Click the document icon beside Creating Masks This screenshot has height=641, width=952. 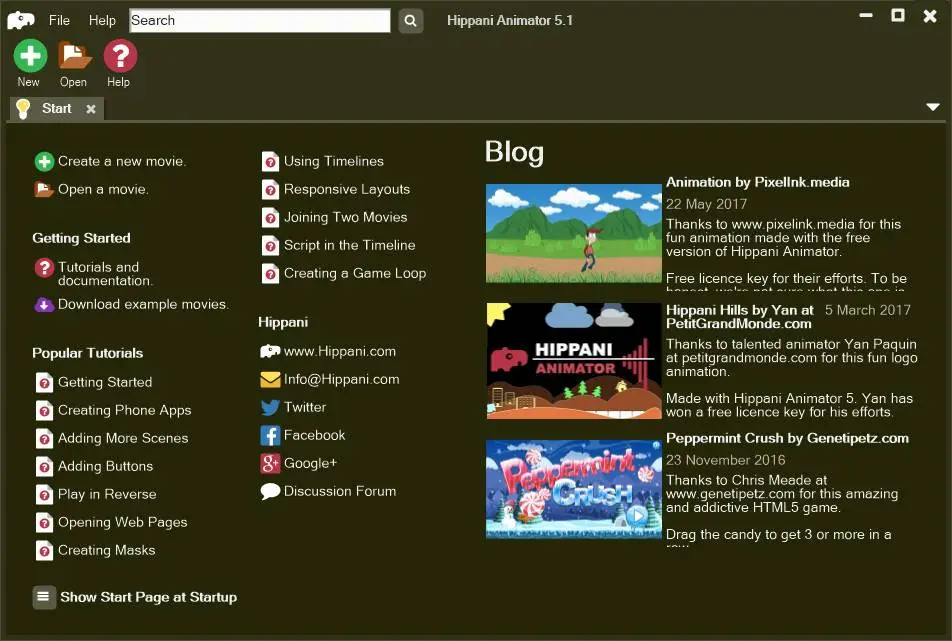pos(44,551)
